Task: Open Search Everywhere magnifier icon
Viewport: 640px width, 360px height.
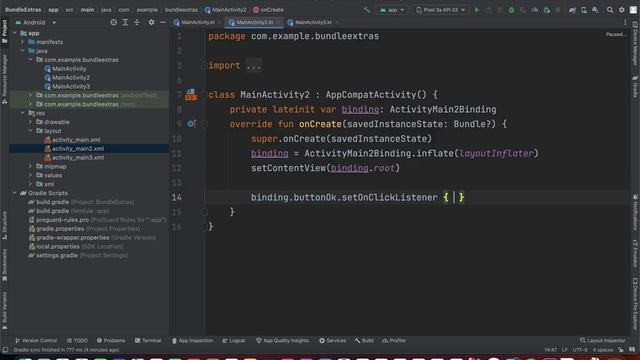Action: click(610, 10)
